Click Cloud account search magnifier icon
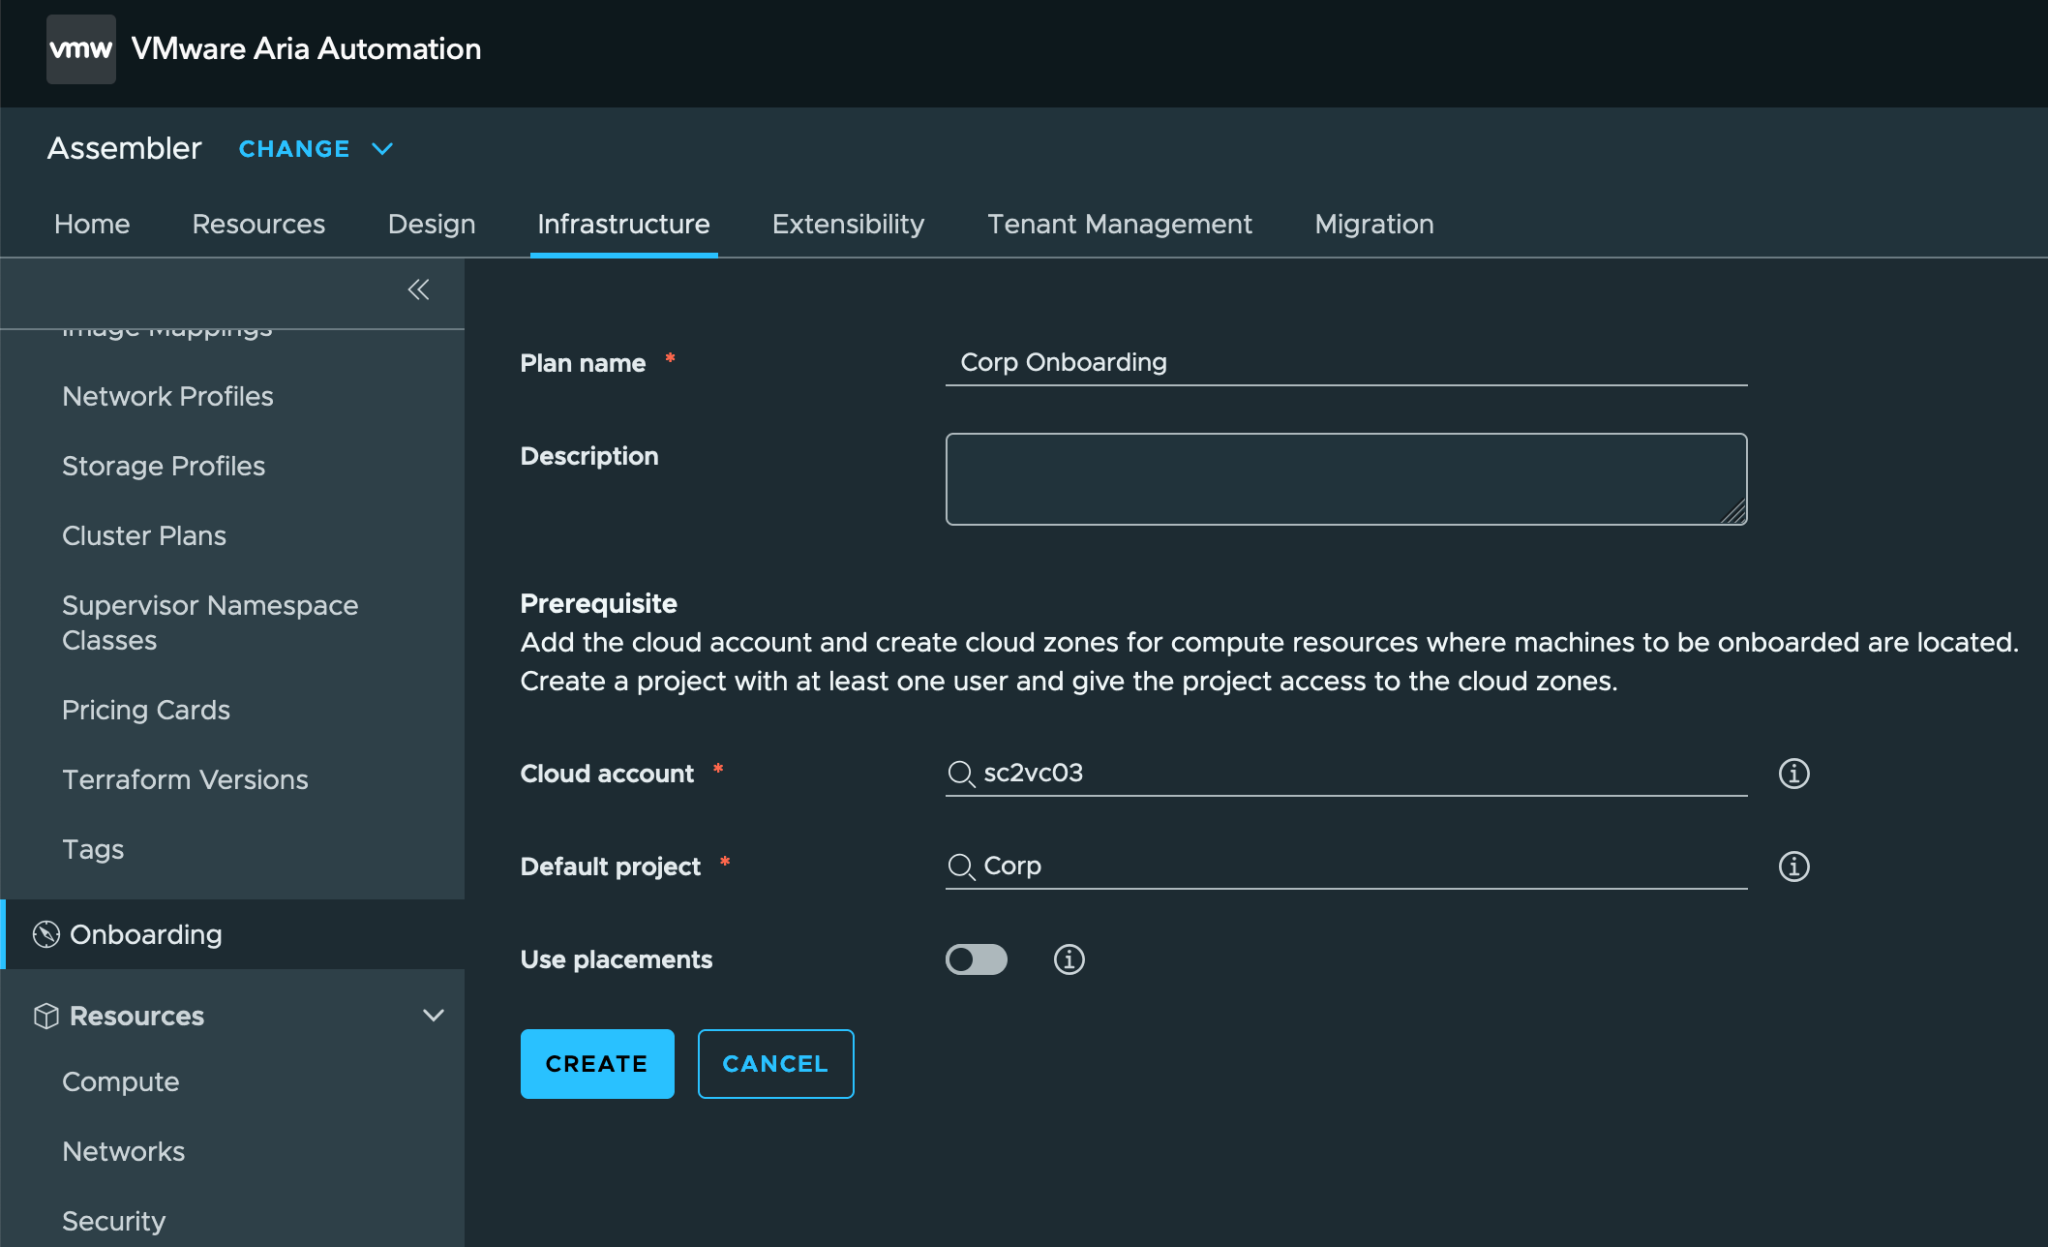This screenshot has width=2048, height=1247. tap(961, 774)
